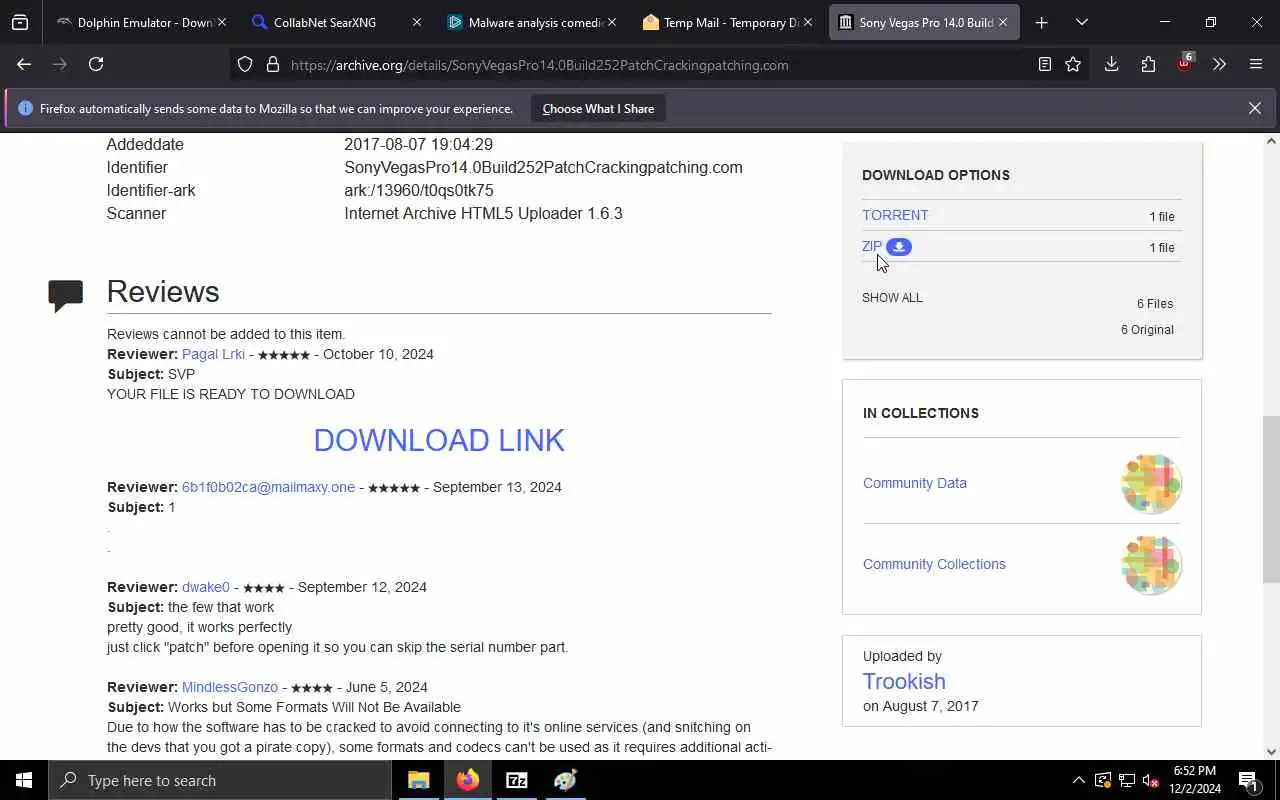Go back with the back arrow button
The image size is (1280, 800).
pos(24,64)
